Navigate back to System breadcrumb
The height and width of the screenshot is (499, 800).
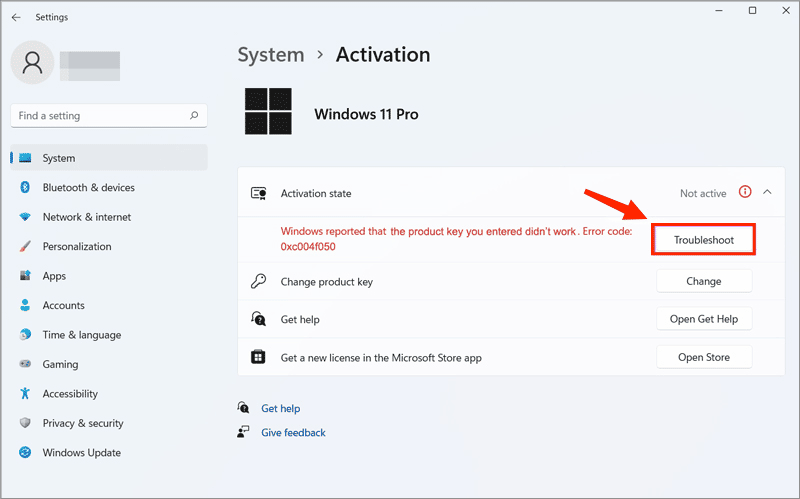click(271, 55)
